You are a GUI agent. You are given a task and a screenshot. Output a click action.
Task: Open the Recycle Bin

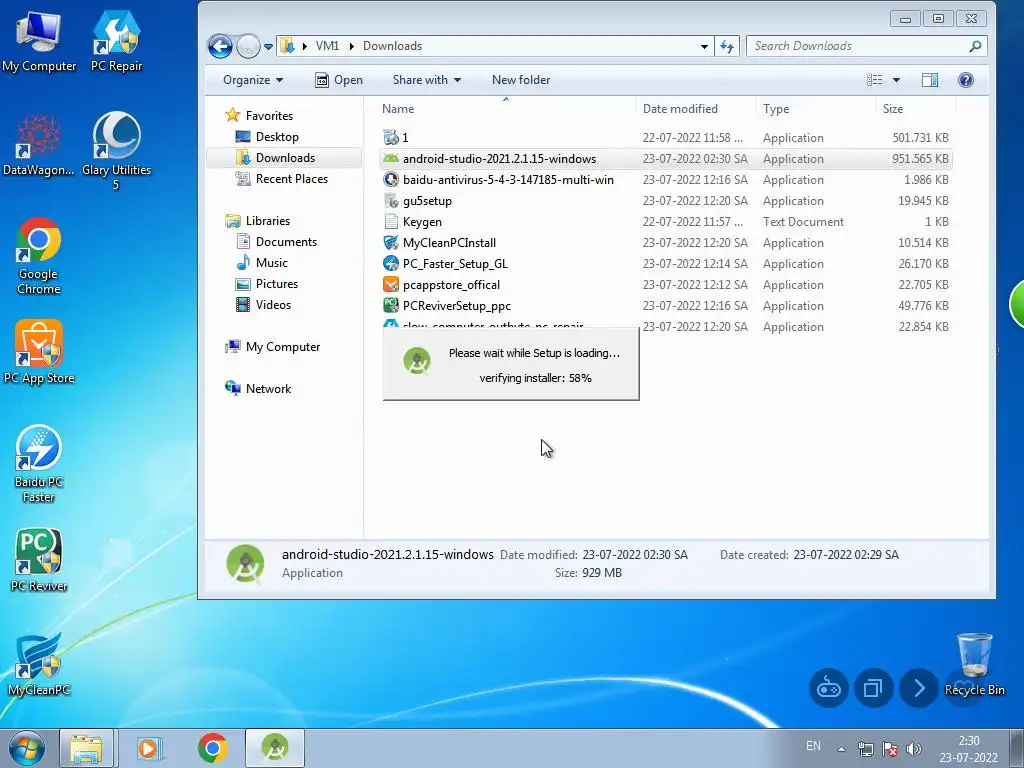tap(974, 664)
